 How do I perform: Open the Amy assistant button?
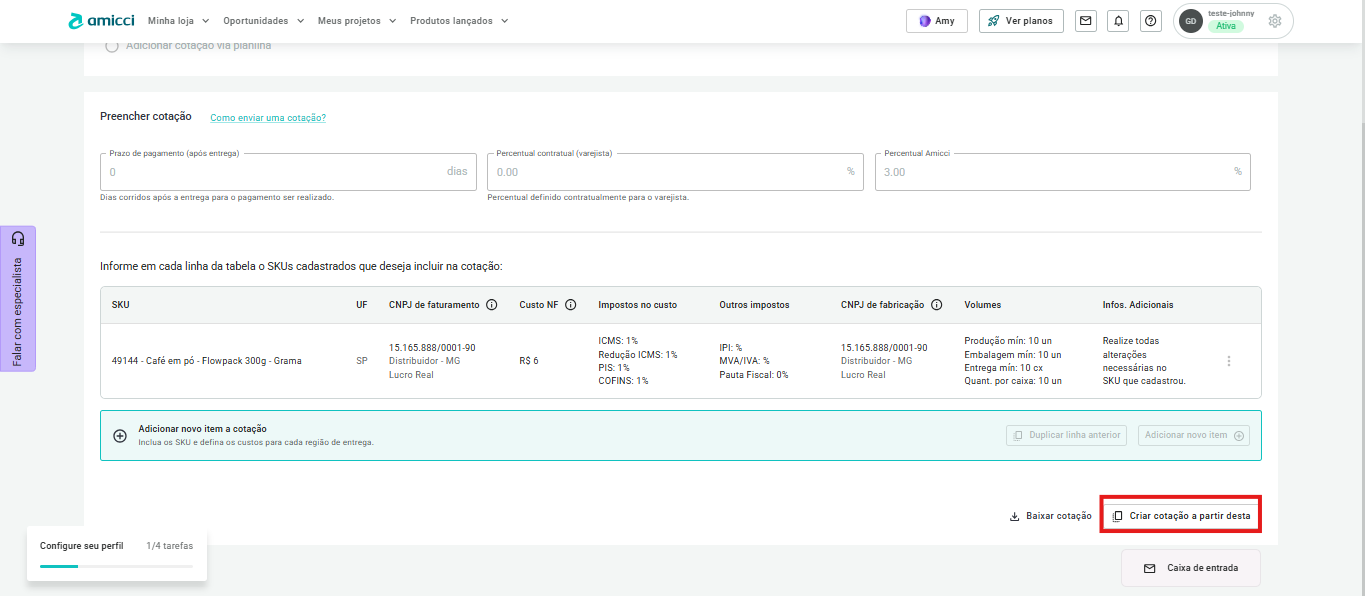937,21
